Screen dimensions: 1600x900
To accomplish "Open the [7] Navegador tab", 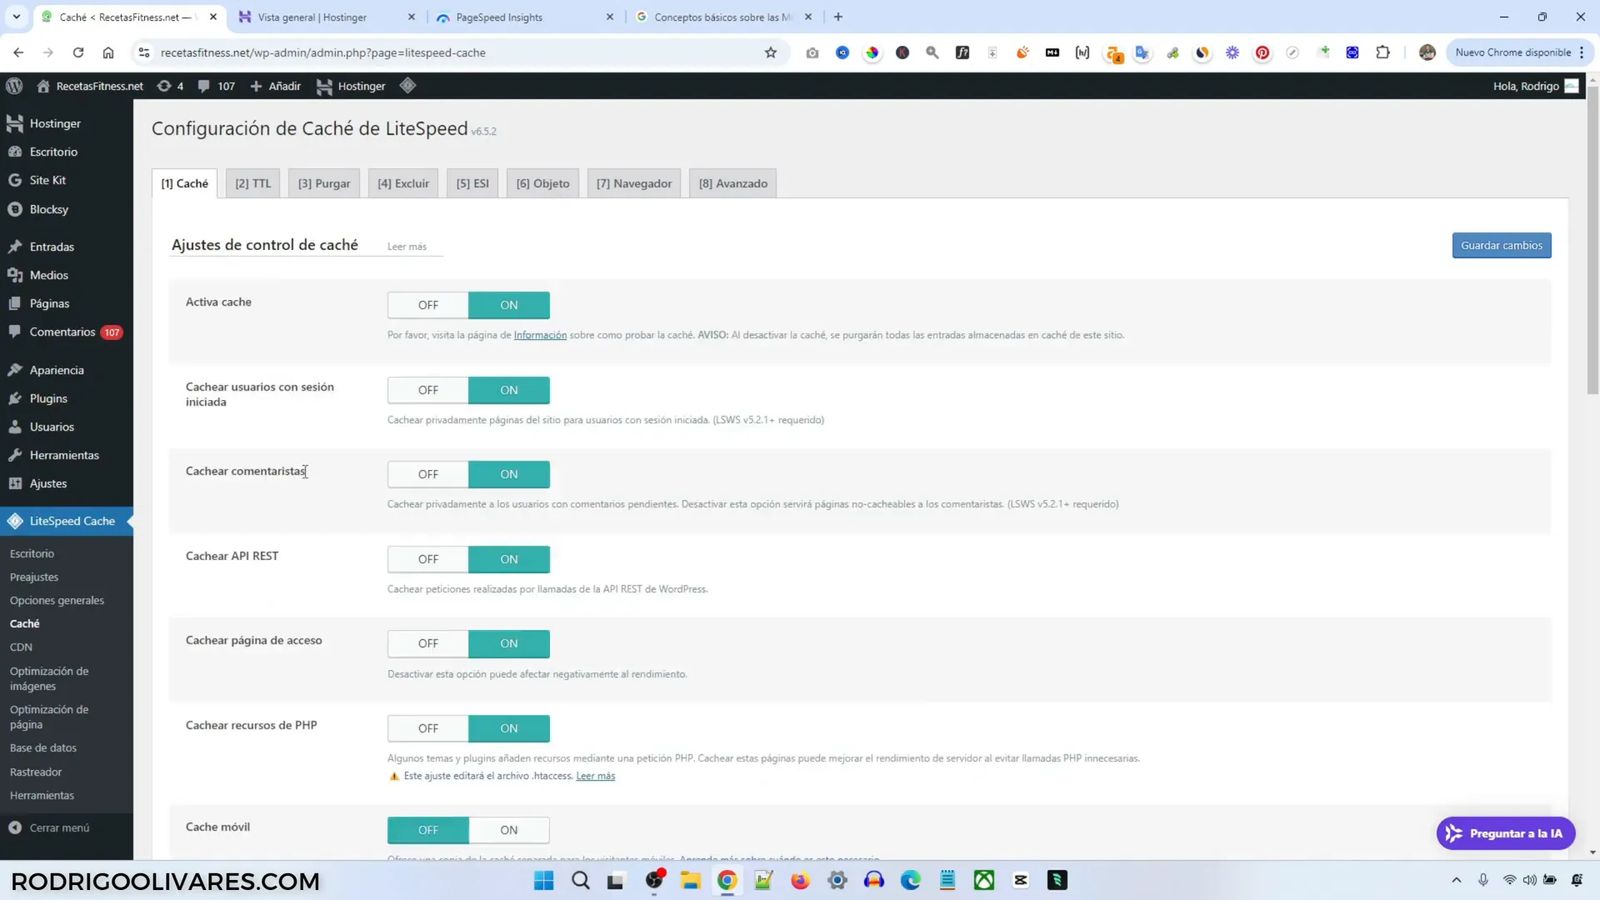I will 633,183.
